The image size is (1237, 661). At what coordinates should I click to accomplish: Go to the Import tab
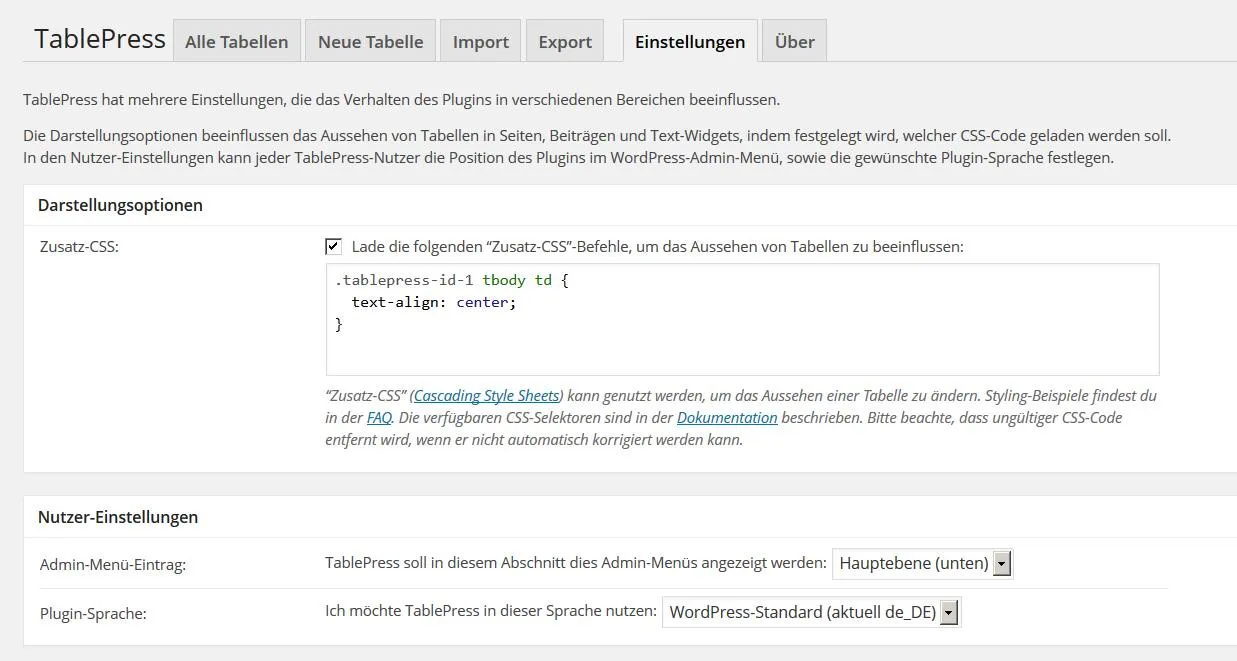481,41
